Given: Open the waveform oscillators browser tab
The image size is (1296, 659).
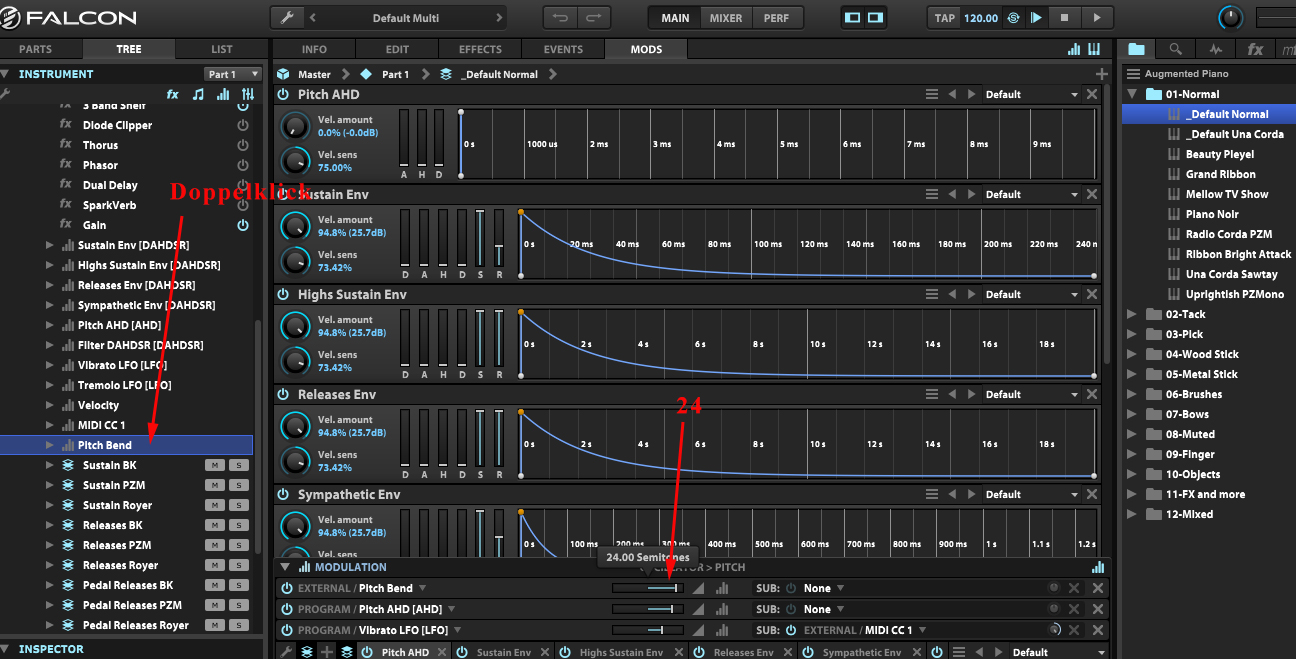Looking at the screenshot, I should [1215, 49].
